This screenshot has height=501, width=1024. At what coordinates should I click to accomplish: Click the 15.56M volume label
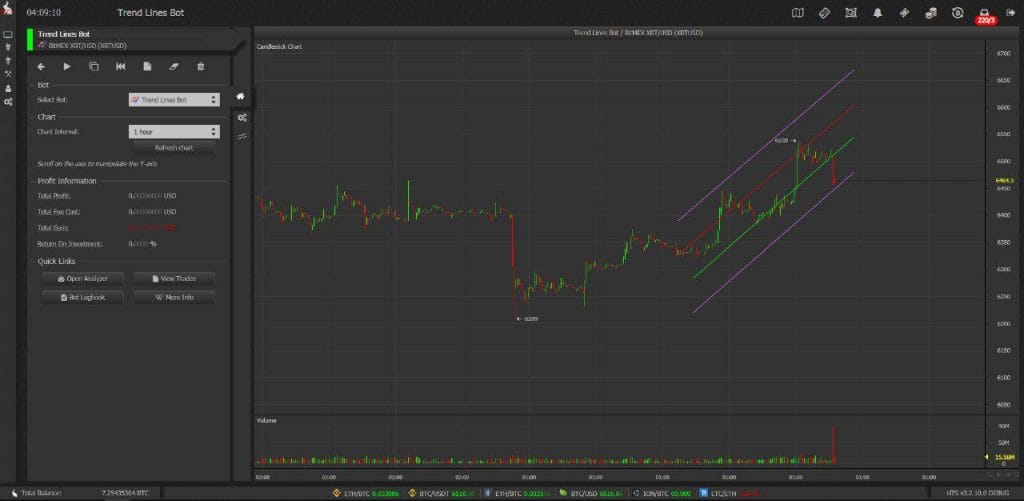tap(1004, 457)
